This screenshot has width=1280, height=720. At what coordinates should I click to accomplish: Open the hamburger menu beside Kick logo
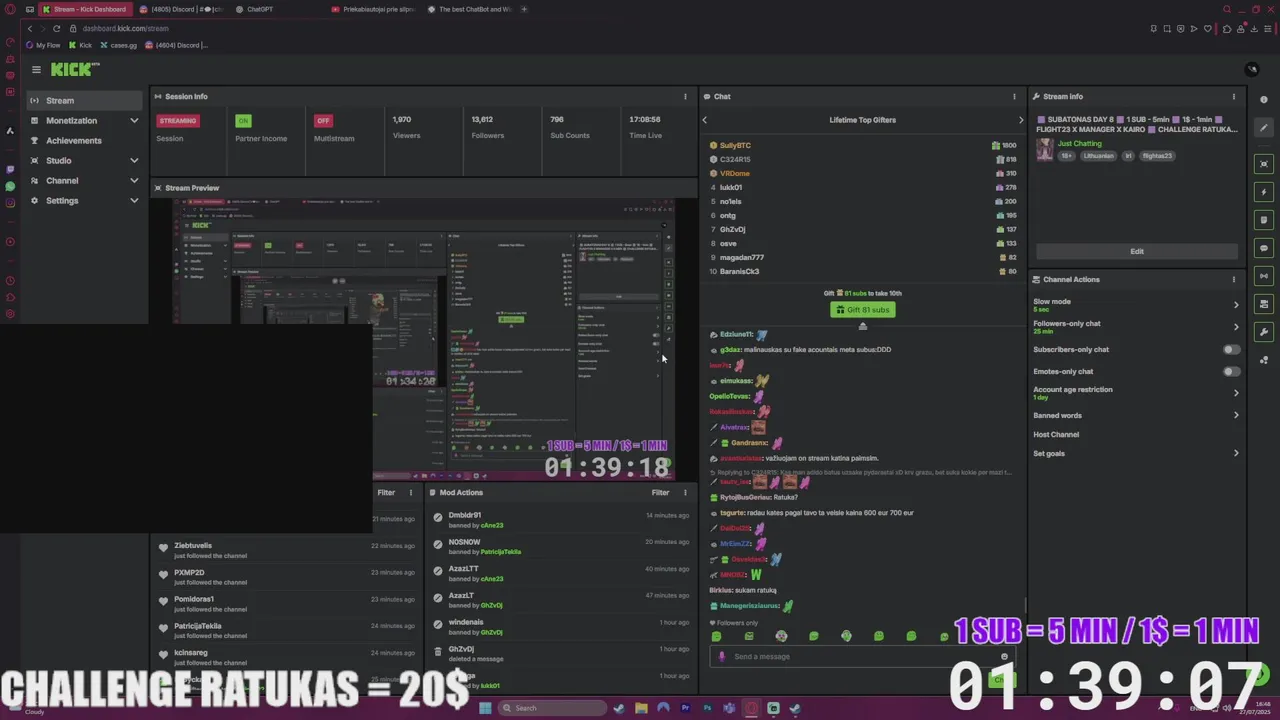click(x=36, y=69)
